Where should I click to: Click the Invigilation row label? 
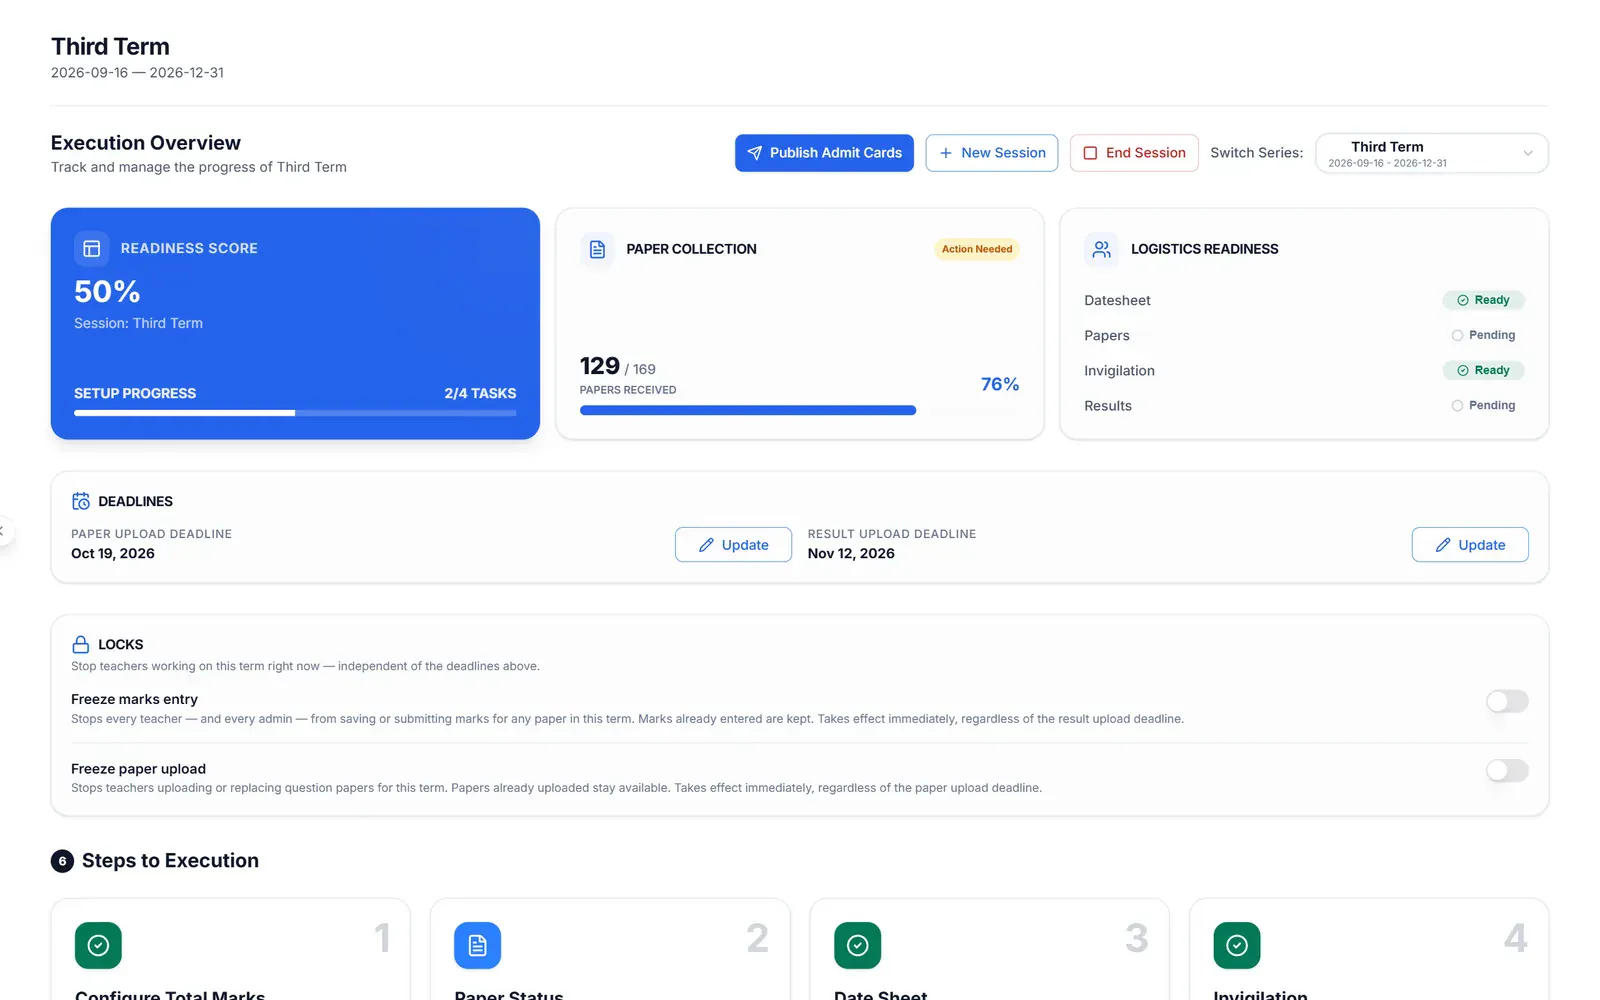1119,370
